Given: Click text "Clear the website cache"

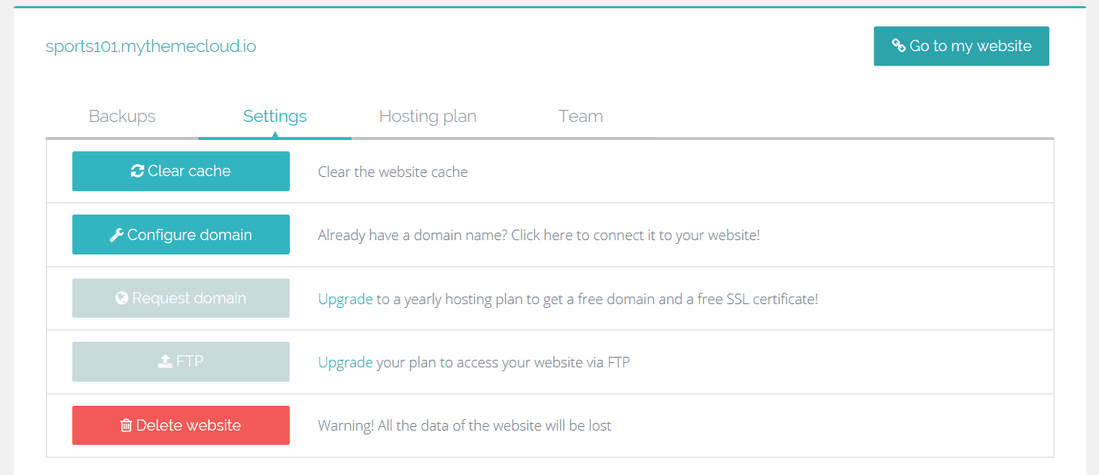Looking at the screenshot, I should tap(392, 172).
